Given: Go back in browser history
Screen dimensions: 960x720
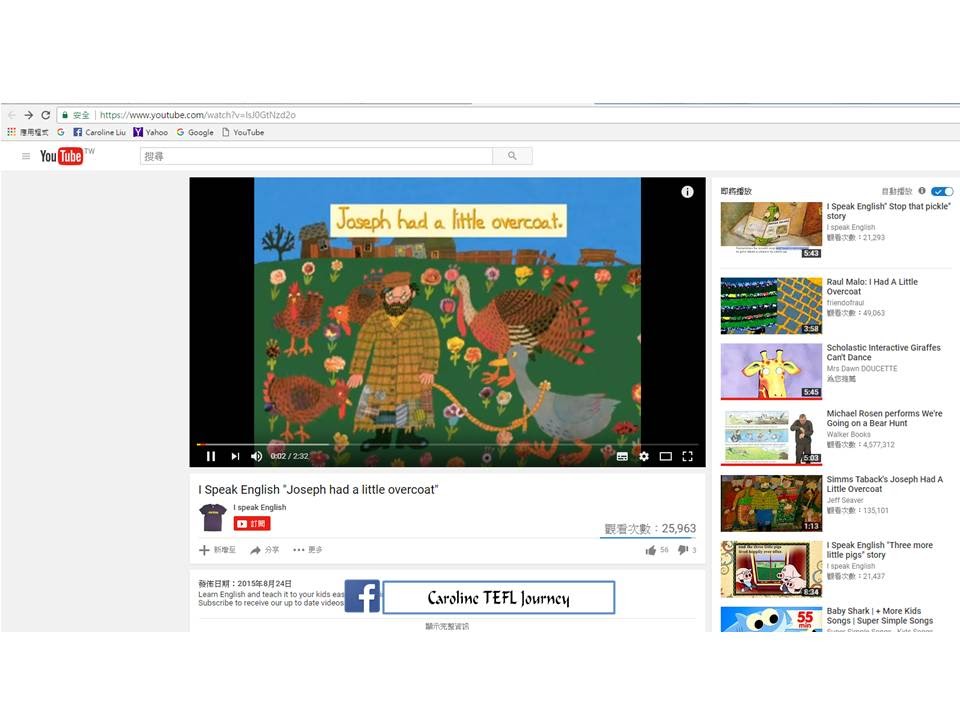Looking at the screenshot, I should click(x=12, y=114).
